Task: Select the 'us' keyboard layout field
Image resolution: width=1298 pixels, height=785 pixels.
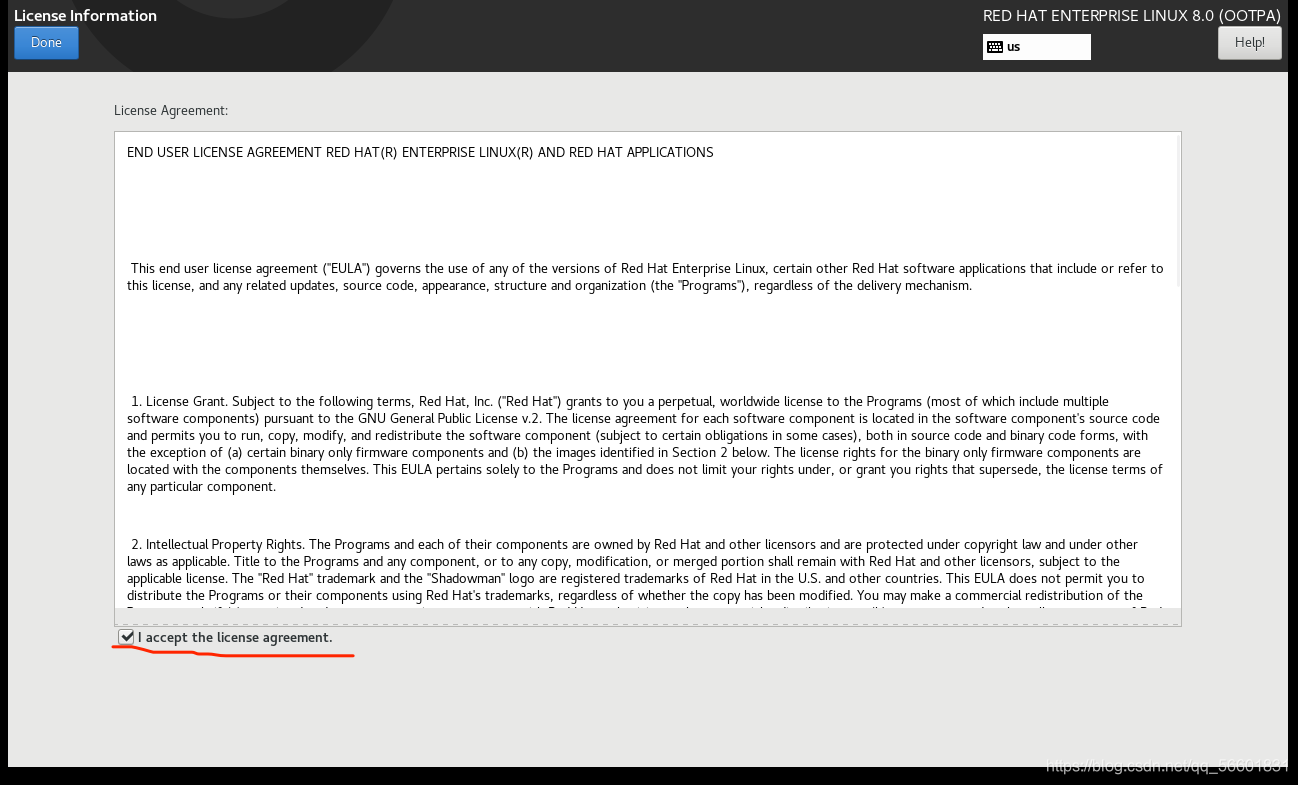Action: (x=1037, y=47)
